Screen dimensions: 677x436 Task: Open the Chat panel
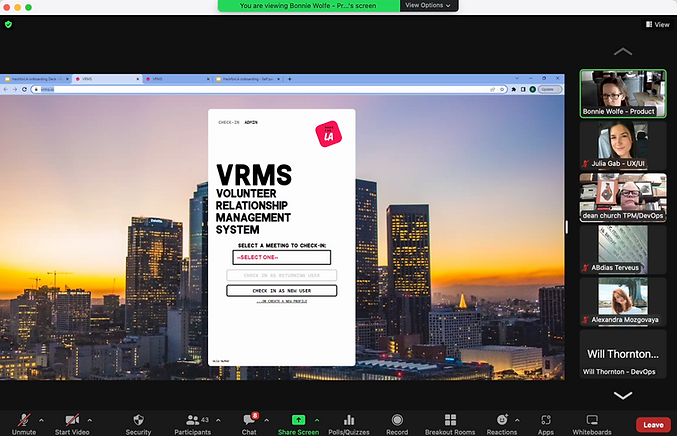point(249,424)
